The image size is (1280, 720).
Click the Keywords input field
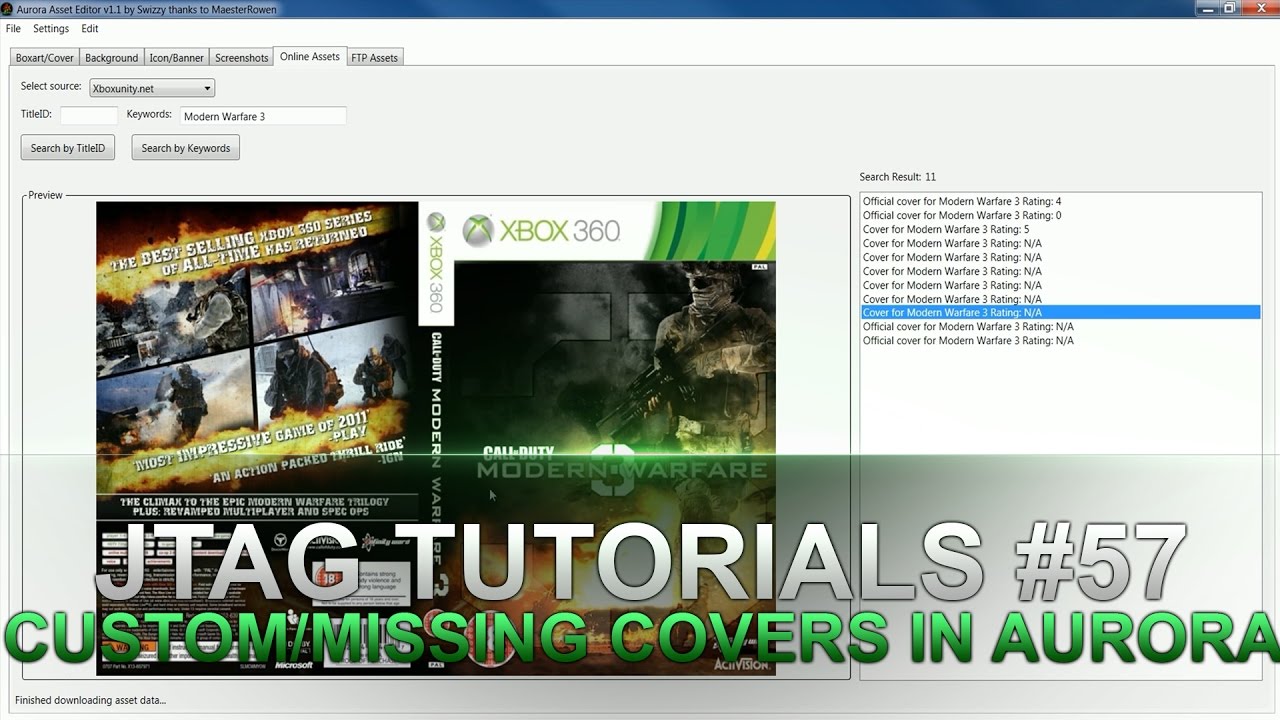(263, 116)
